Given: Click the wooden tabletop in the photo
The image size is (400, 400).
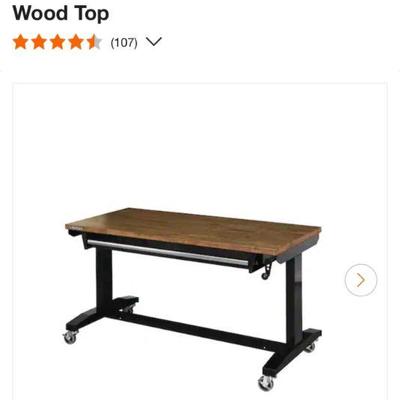Looking at the screenshot, I should click(x=193, y=230).
